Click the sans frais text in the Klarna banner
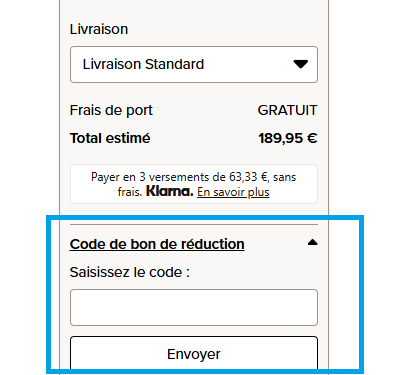The height and width of the screenshot is (375, 406). pos(284,177)
